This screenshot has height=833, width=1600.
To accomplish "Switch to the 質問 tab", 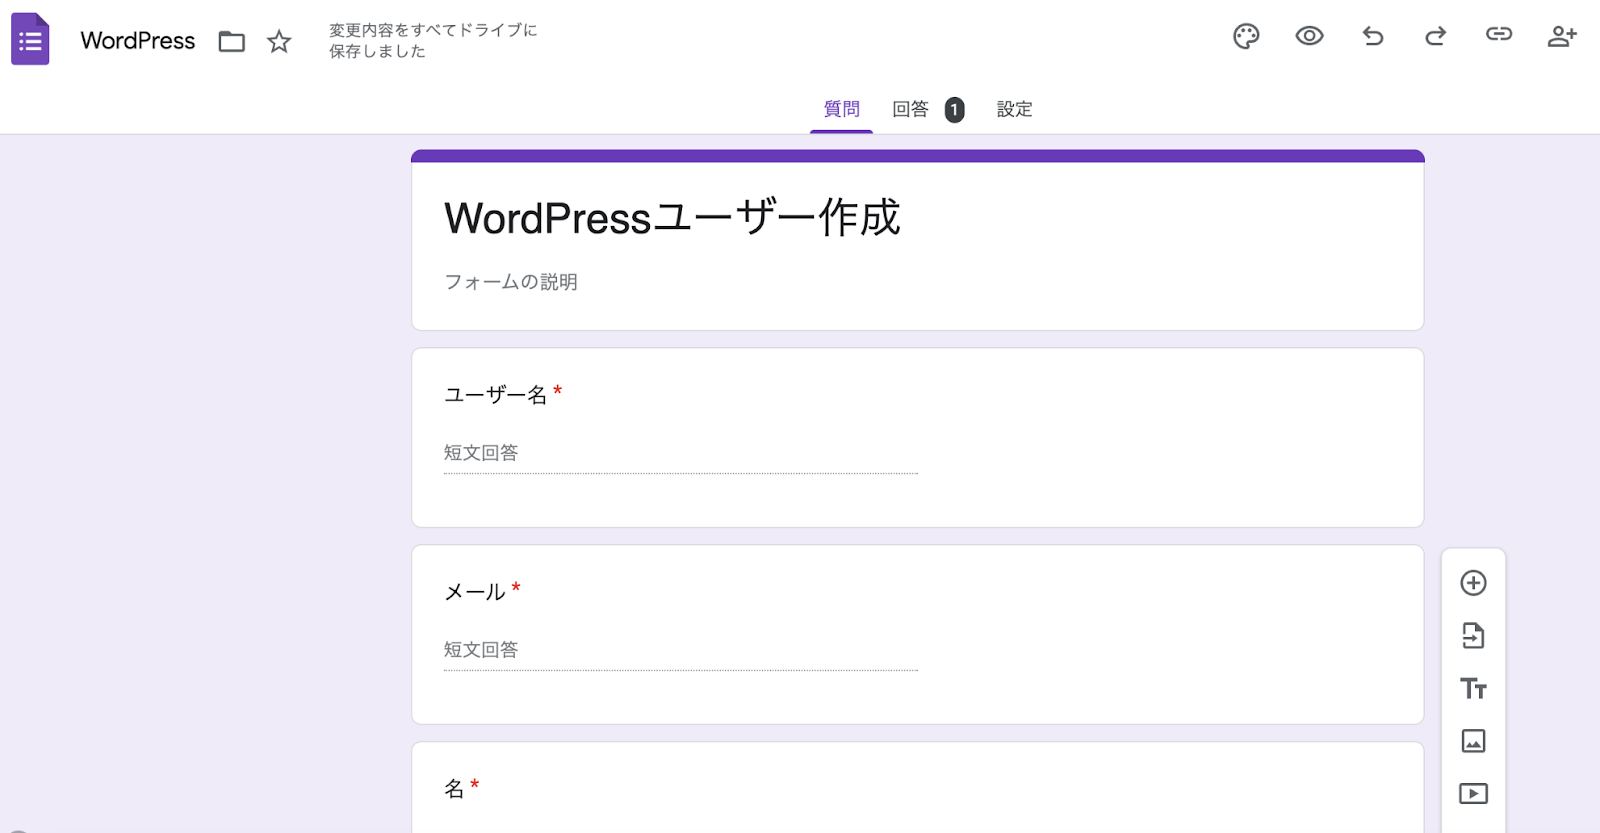I will (x=841, y=109).
